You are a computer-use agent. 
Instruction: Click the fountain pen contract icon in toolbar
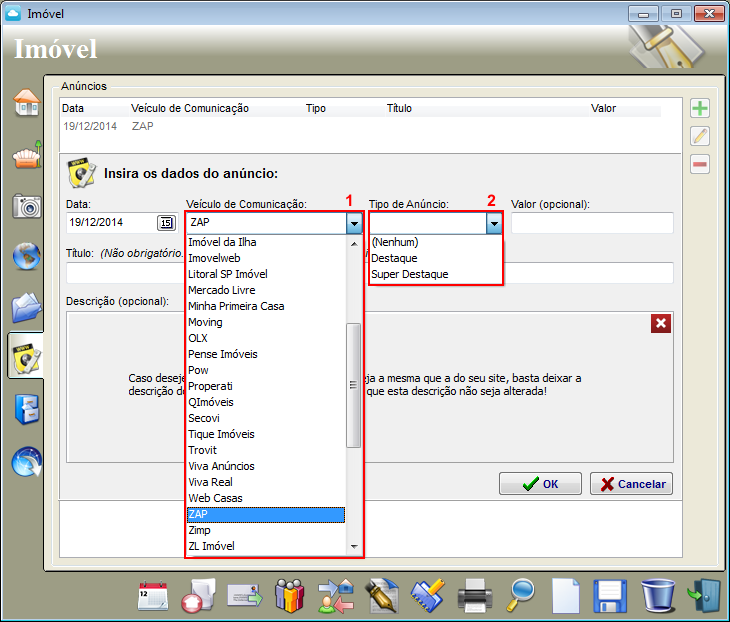382,595
